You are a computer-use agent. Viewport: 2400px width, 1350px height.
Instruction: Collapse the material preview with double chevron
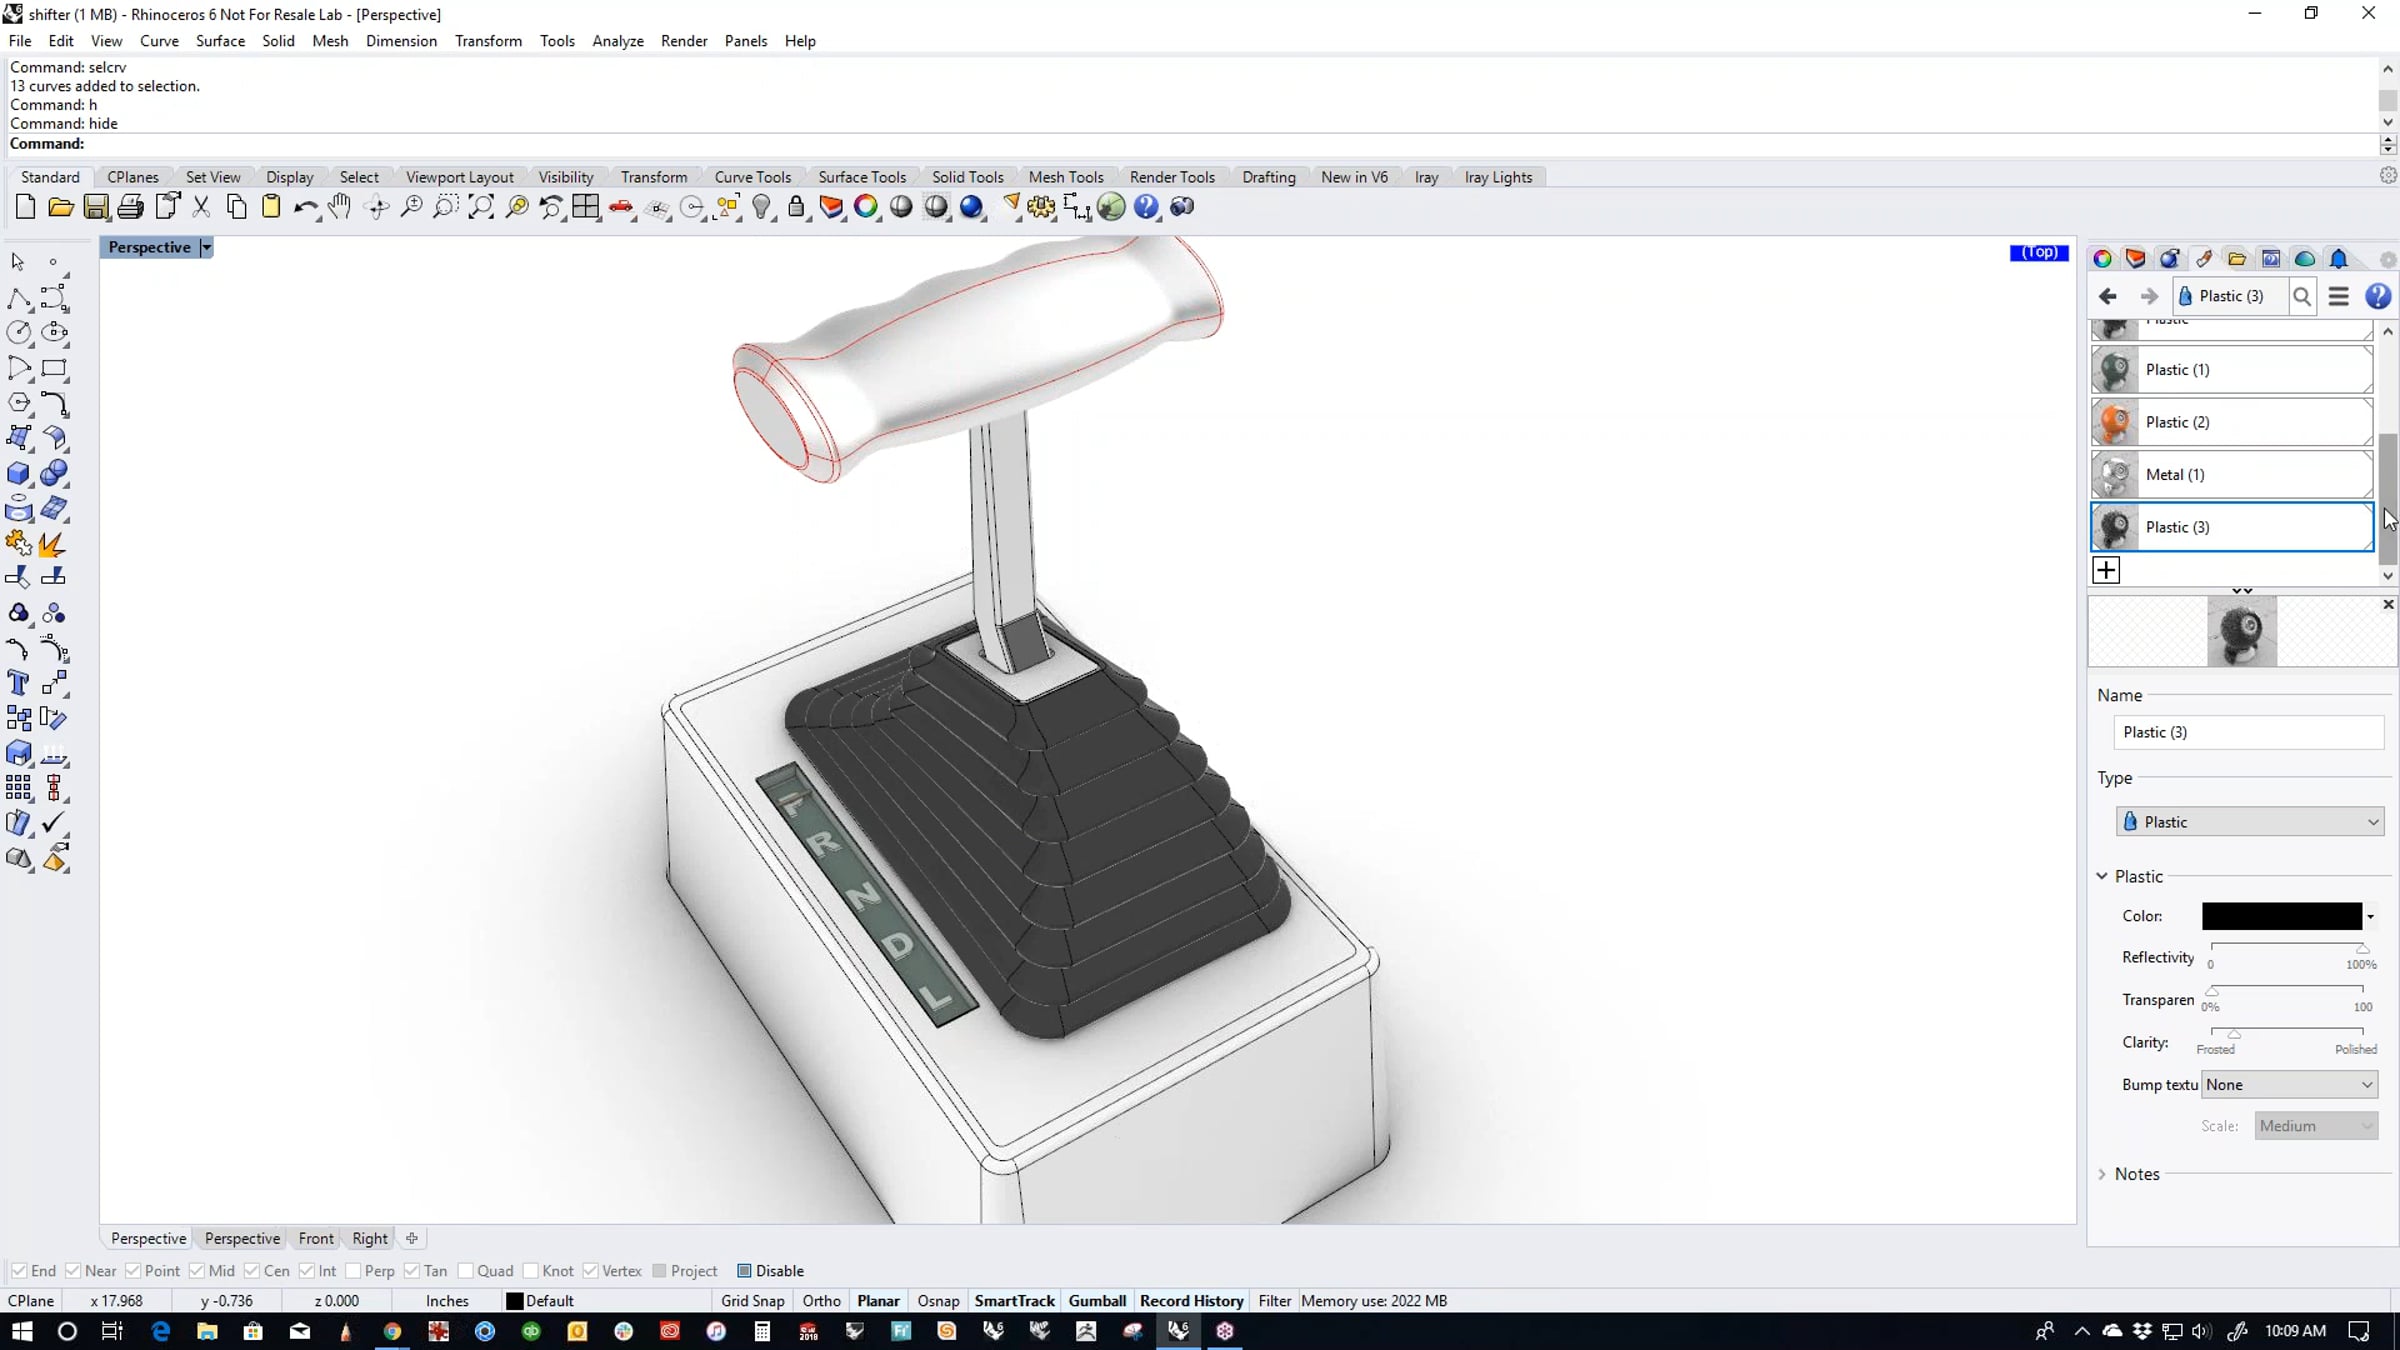2242,591
